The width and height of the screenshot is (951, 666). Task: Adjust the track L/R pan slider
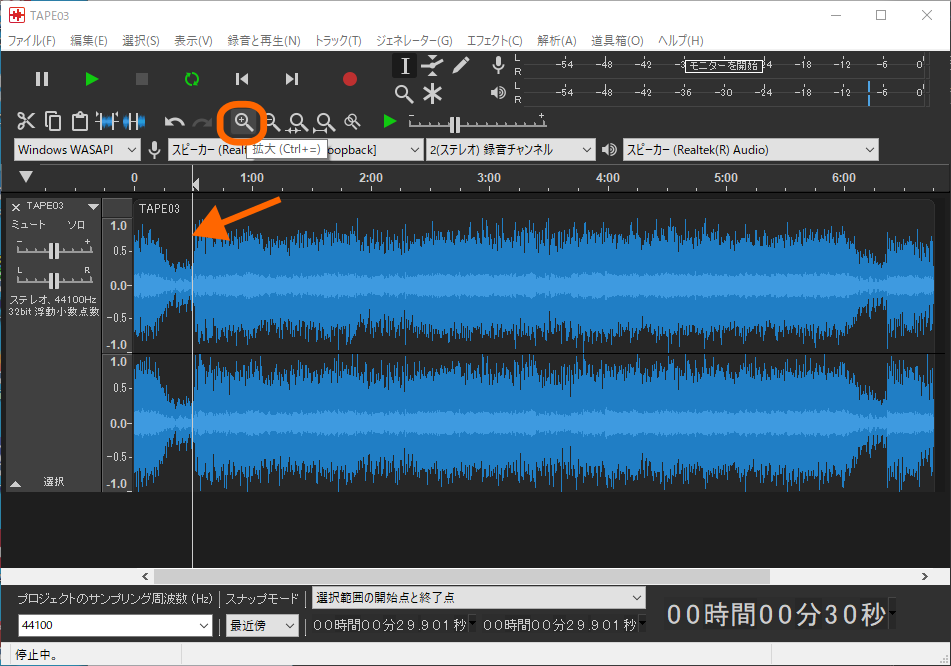pos(54,279)
